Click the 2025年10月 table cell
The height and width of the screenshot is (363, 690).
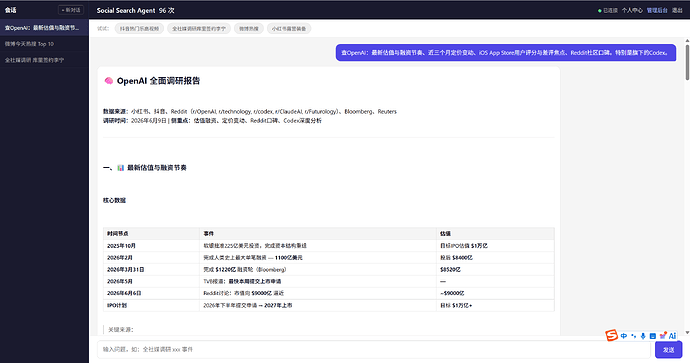click(151, 246)
